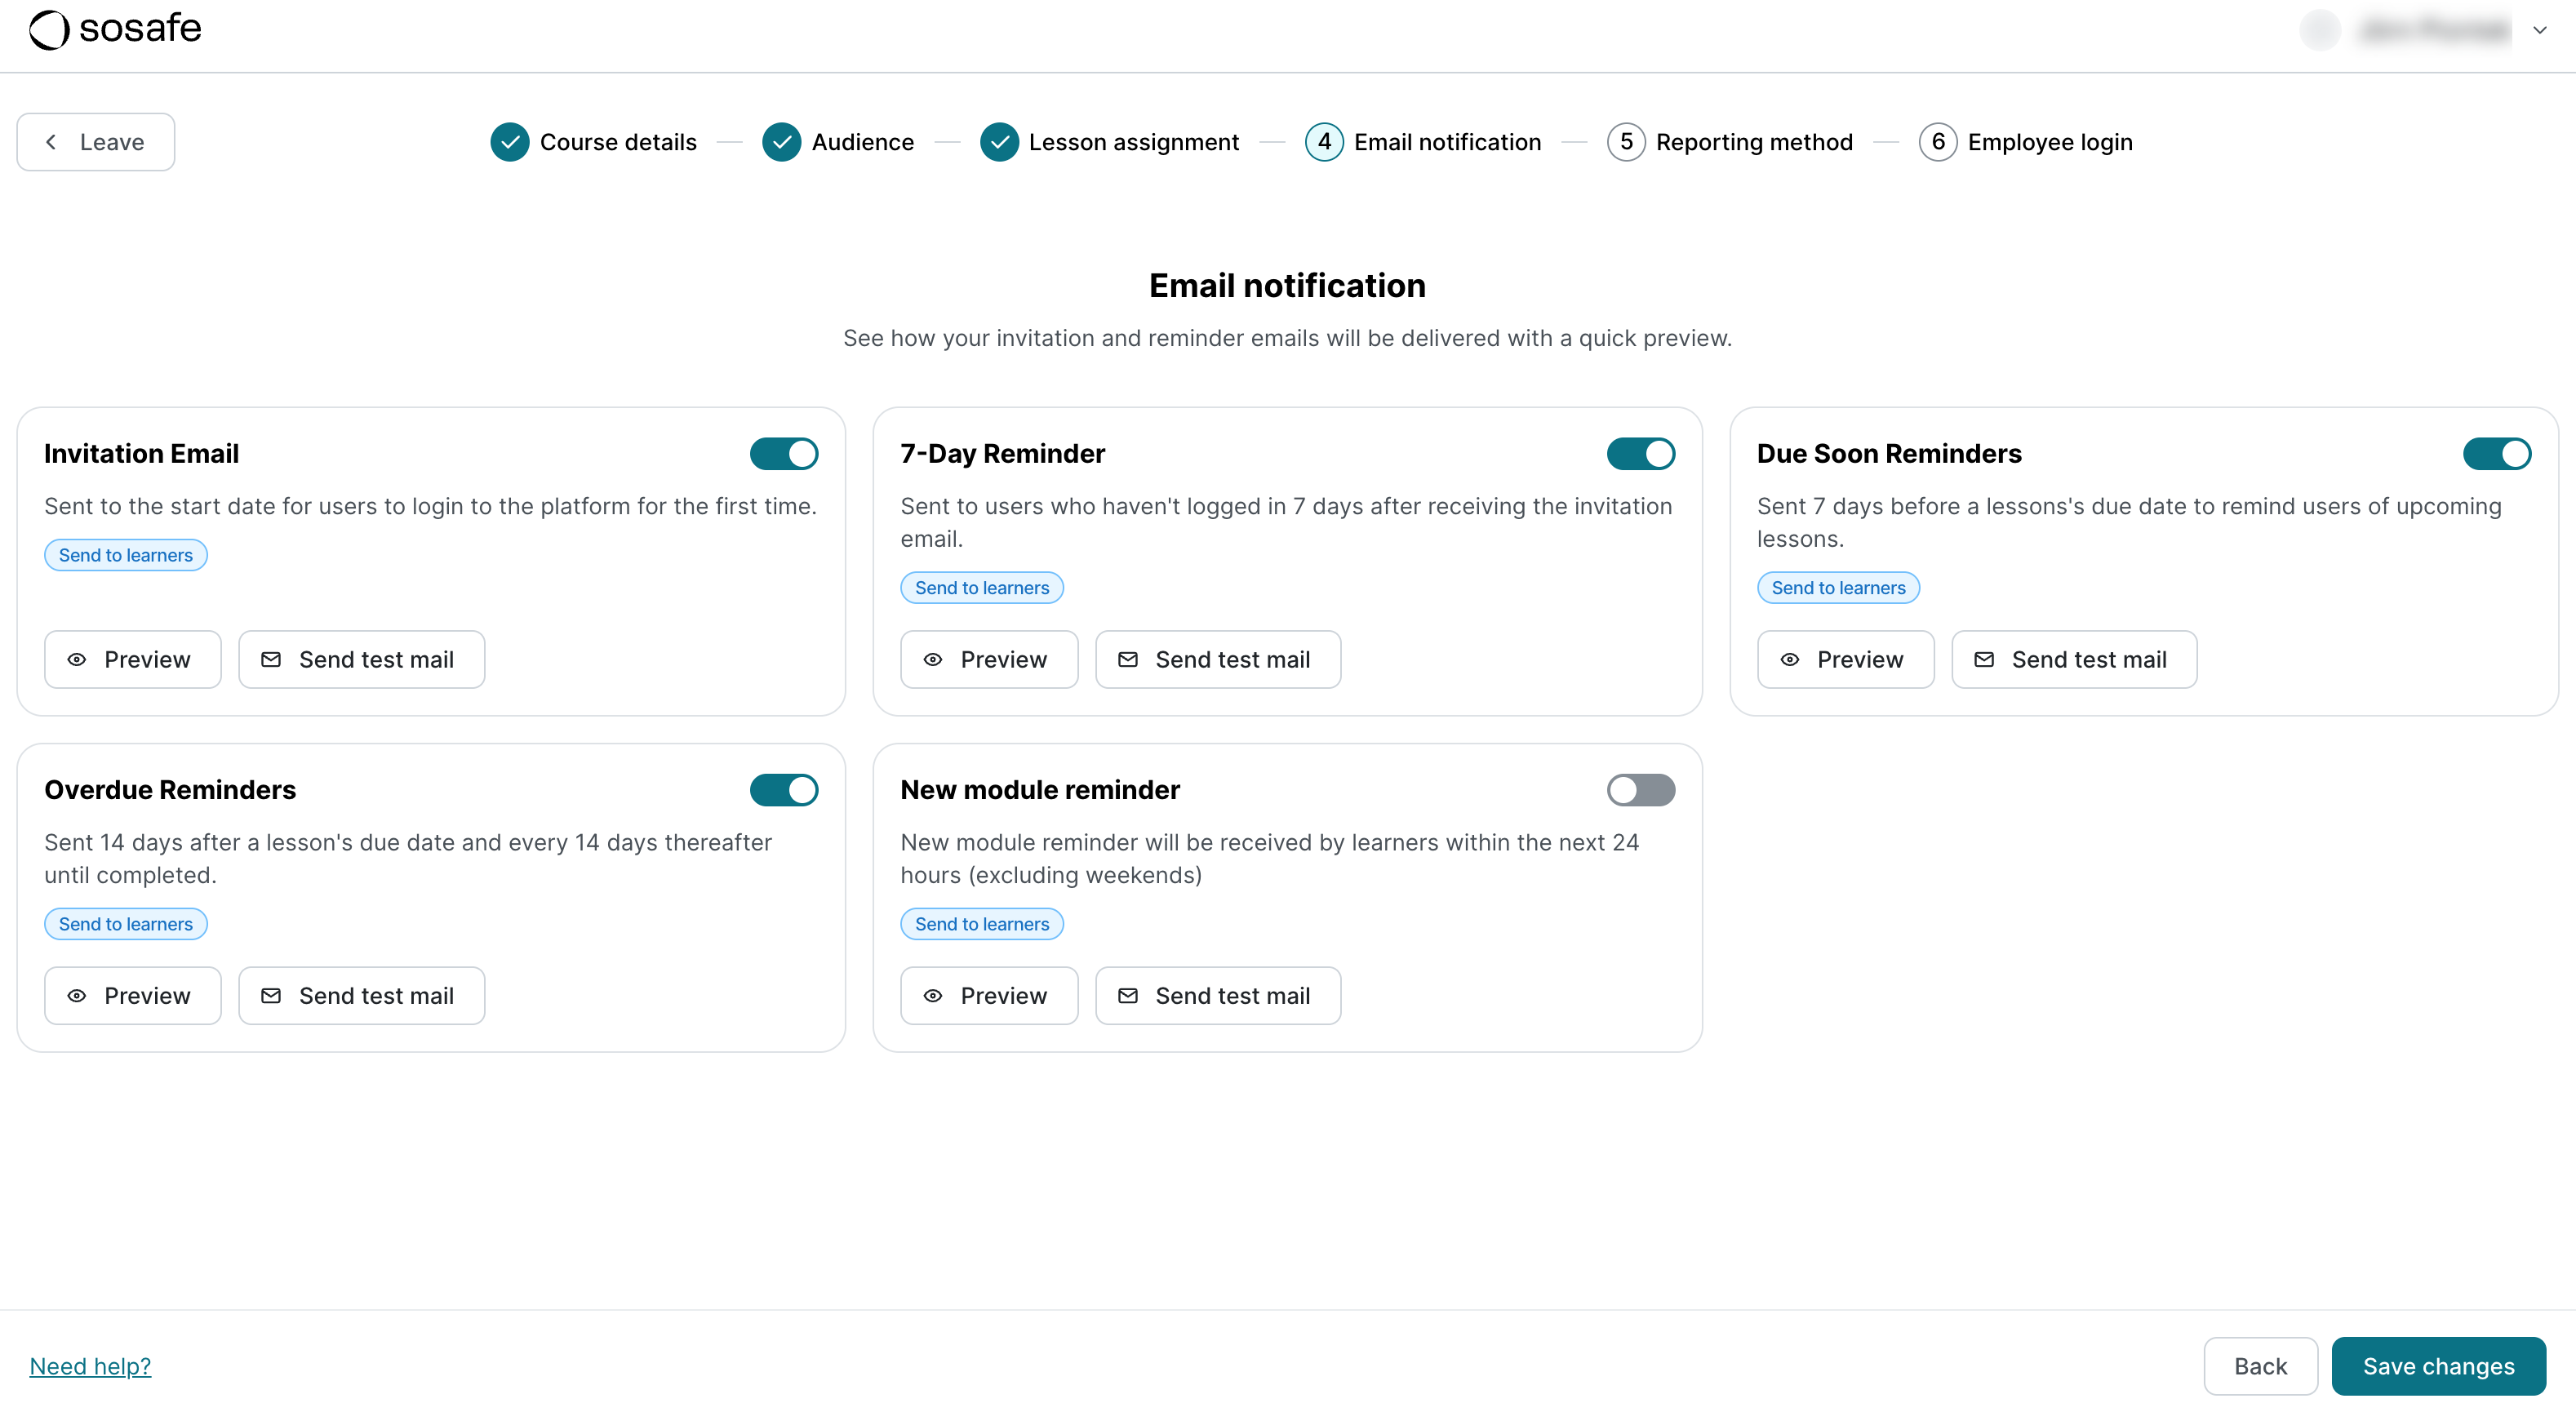Click Send to learners tag in Overdue Reminders
The width and height of the screenshot is (2576, 1412).
126,924
